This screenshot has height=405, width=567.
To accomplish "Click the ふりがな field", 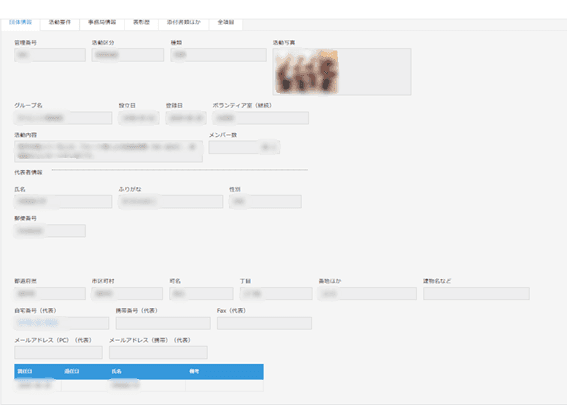I will click(171, 201).
